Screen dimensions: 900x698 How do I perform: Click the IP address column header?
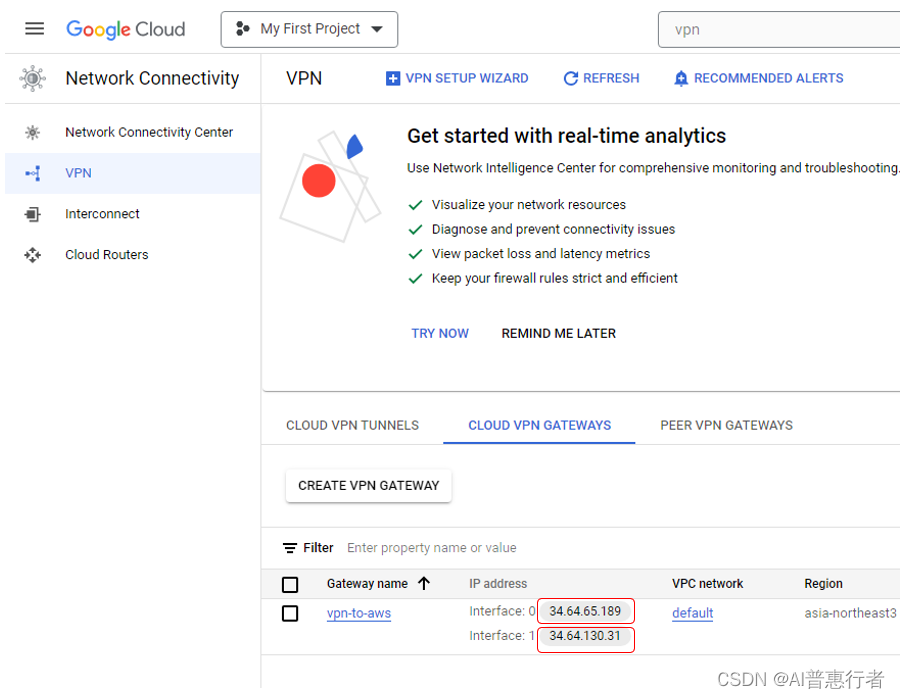[x=498, y=584]
